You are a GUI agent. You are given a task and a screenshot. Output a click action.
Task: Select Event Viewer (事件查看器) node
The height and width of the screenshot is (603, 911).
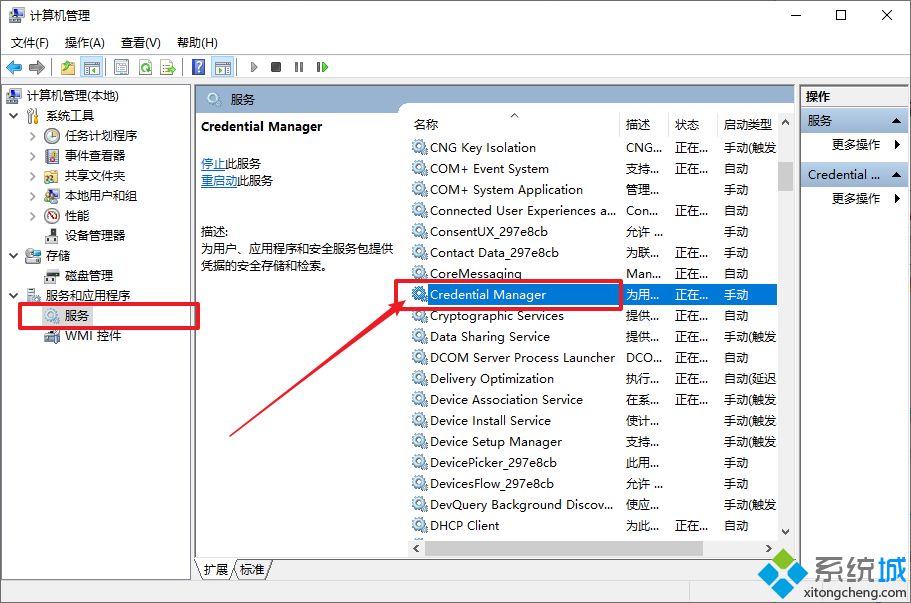coord(95,156)
